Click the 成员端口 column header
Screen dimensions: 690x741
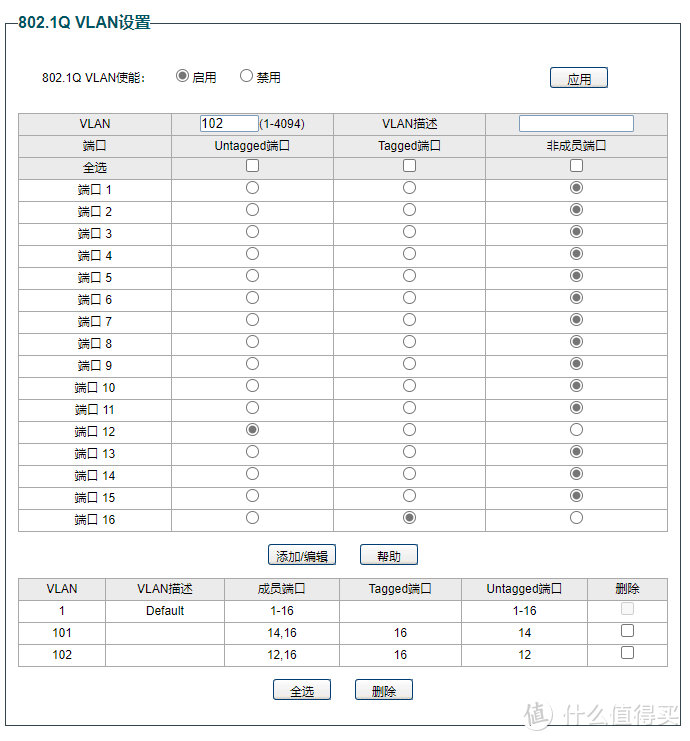pyautogui.click(x=282, y=589)
